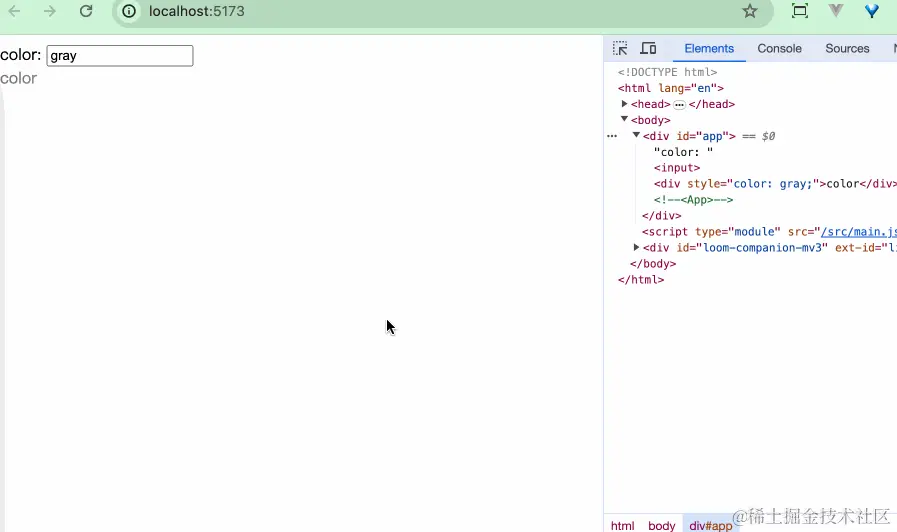Go forward in browser history
Viewport: 897px width, 532px height.
(x=50, y=11)
